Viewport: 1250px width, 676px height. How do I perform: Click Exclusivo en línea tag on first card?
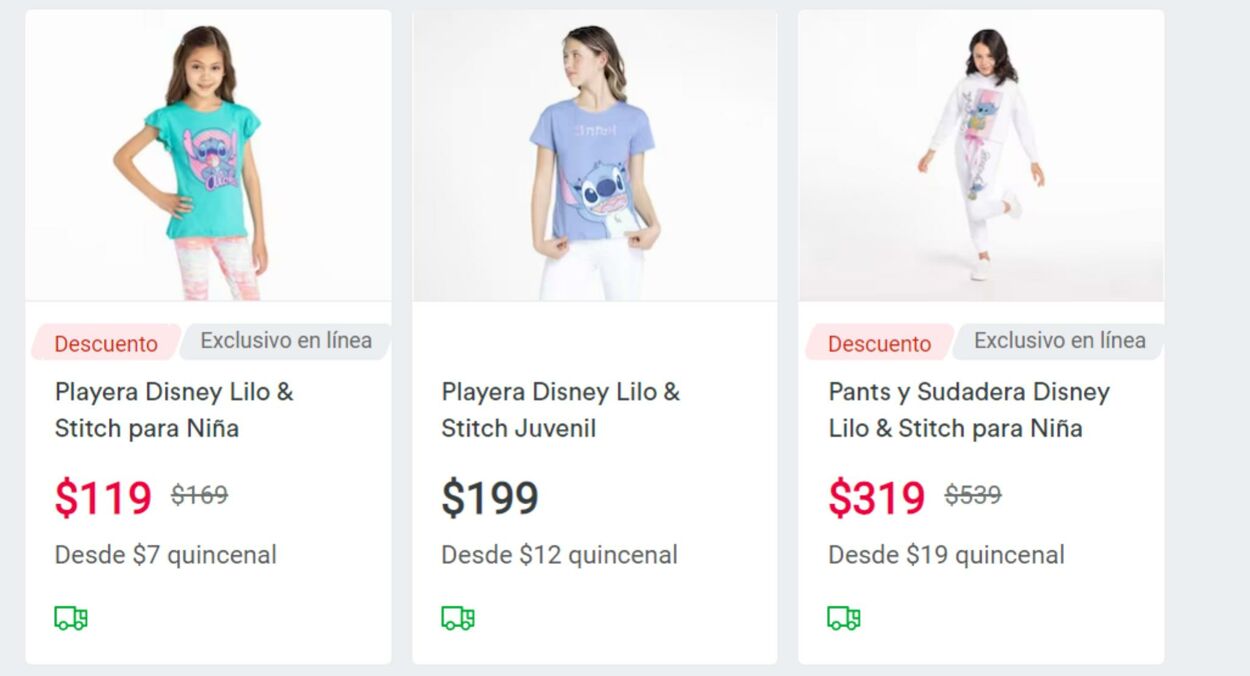click(286, 341)
